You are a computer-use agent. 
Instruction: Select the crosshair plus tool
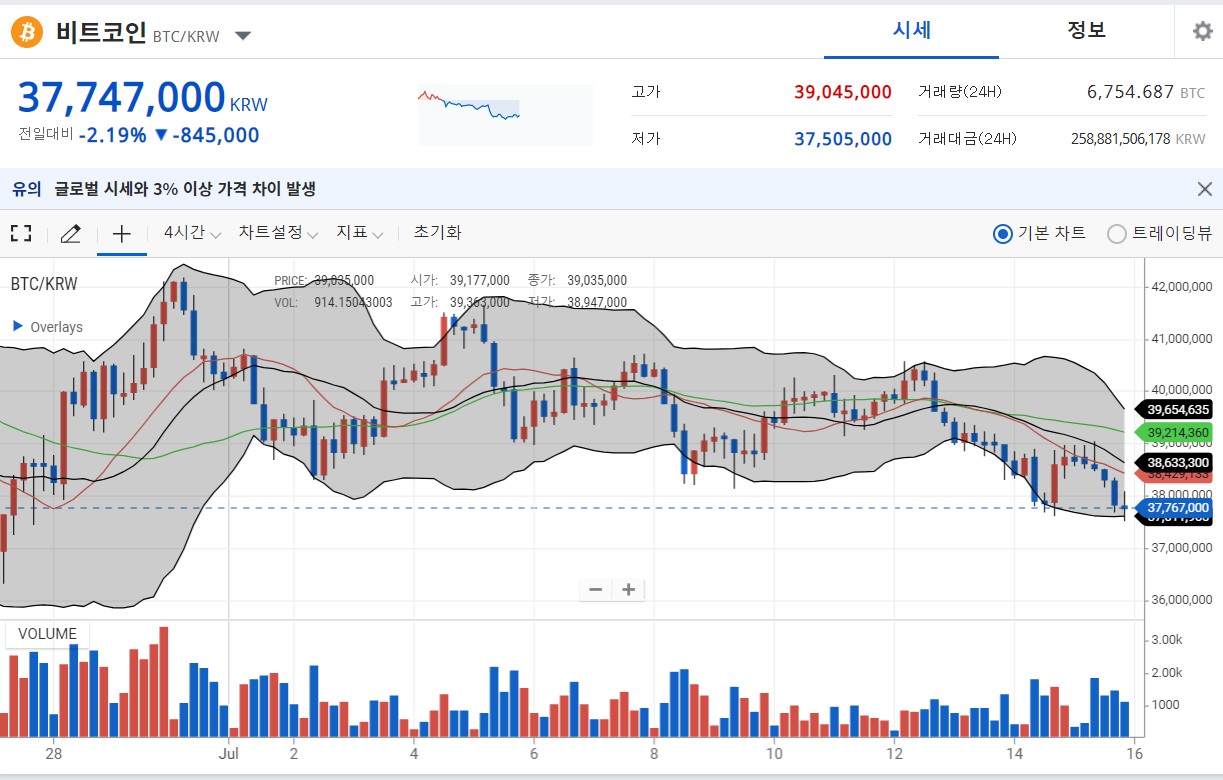click(121, 233)
